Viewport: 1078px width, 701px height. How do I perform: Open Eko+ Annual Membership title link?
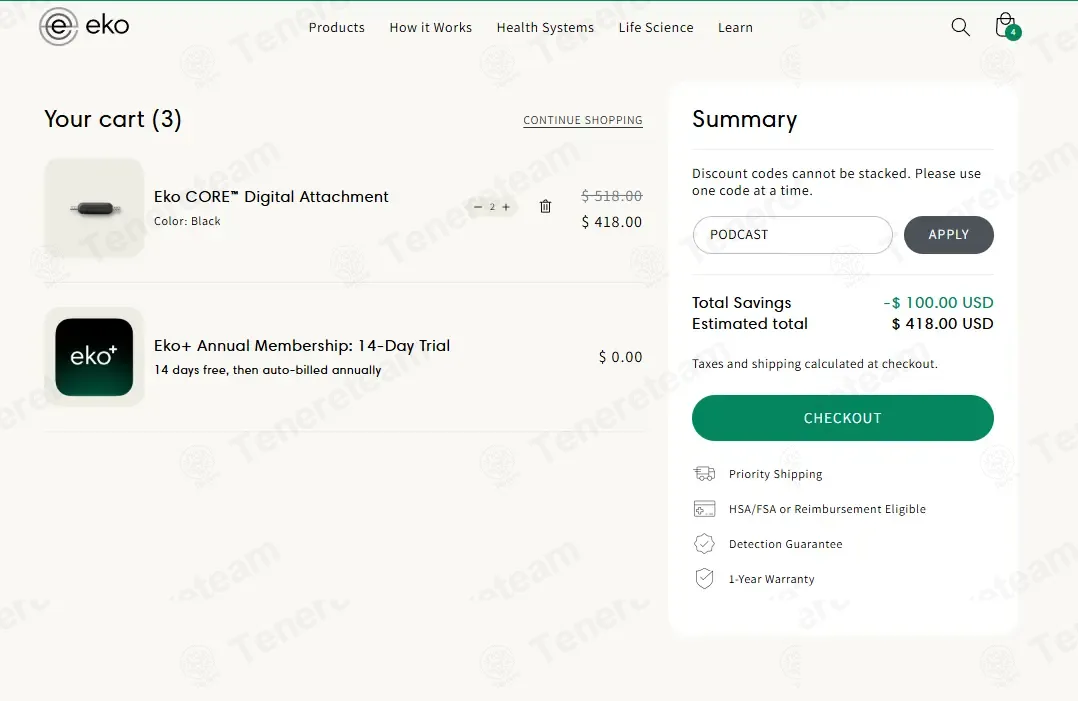tap(302, 346)
